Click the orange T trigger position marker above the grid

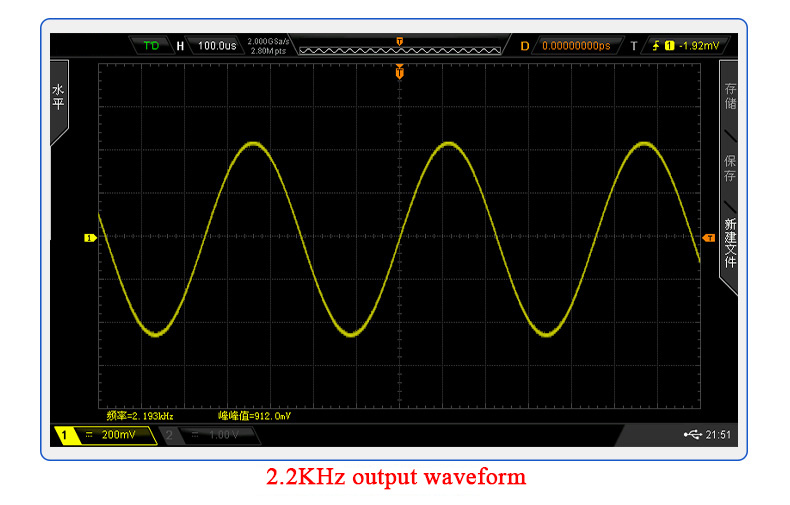400,72
